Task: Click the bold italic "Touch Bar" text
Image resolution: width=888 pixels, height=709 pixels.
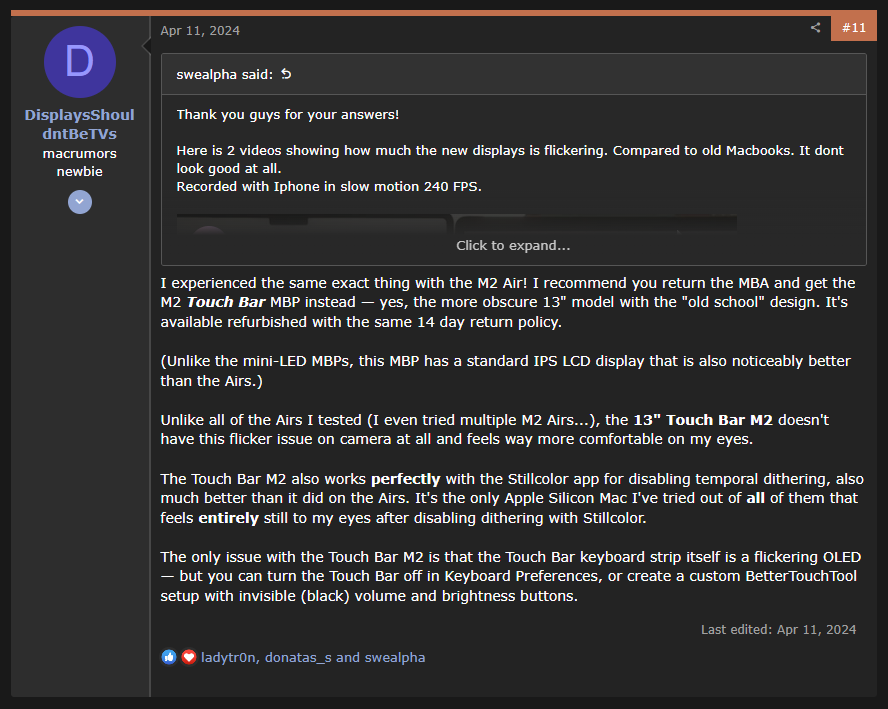Action: click(225, 302)
